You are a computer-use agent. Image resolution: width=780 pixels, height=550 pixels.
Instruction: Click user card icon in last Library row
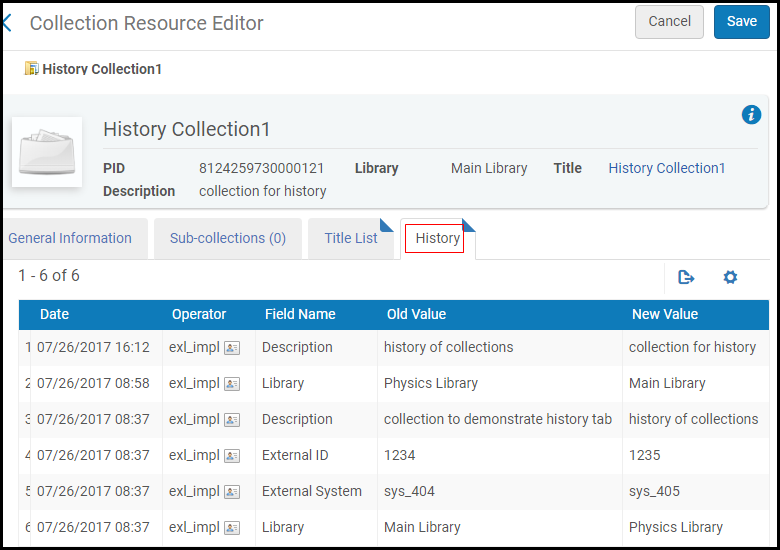[232, 528]
